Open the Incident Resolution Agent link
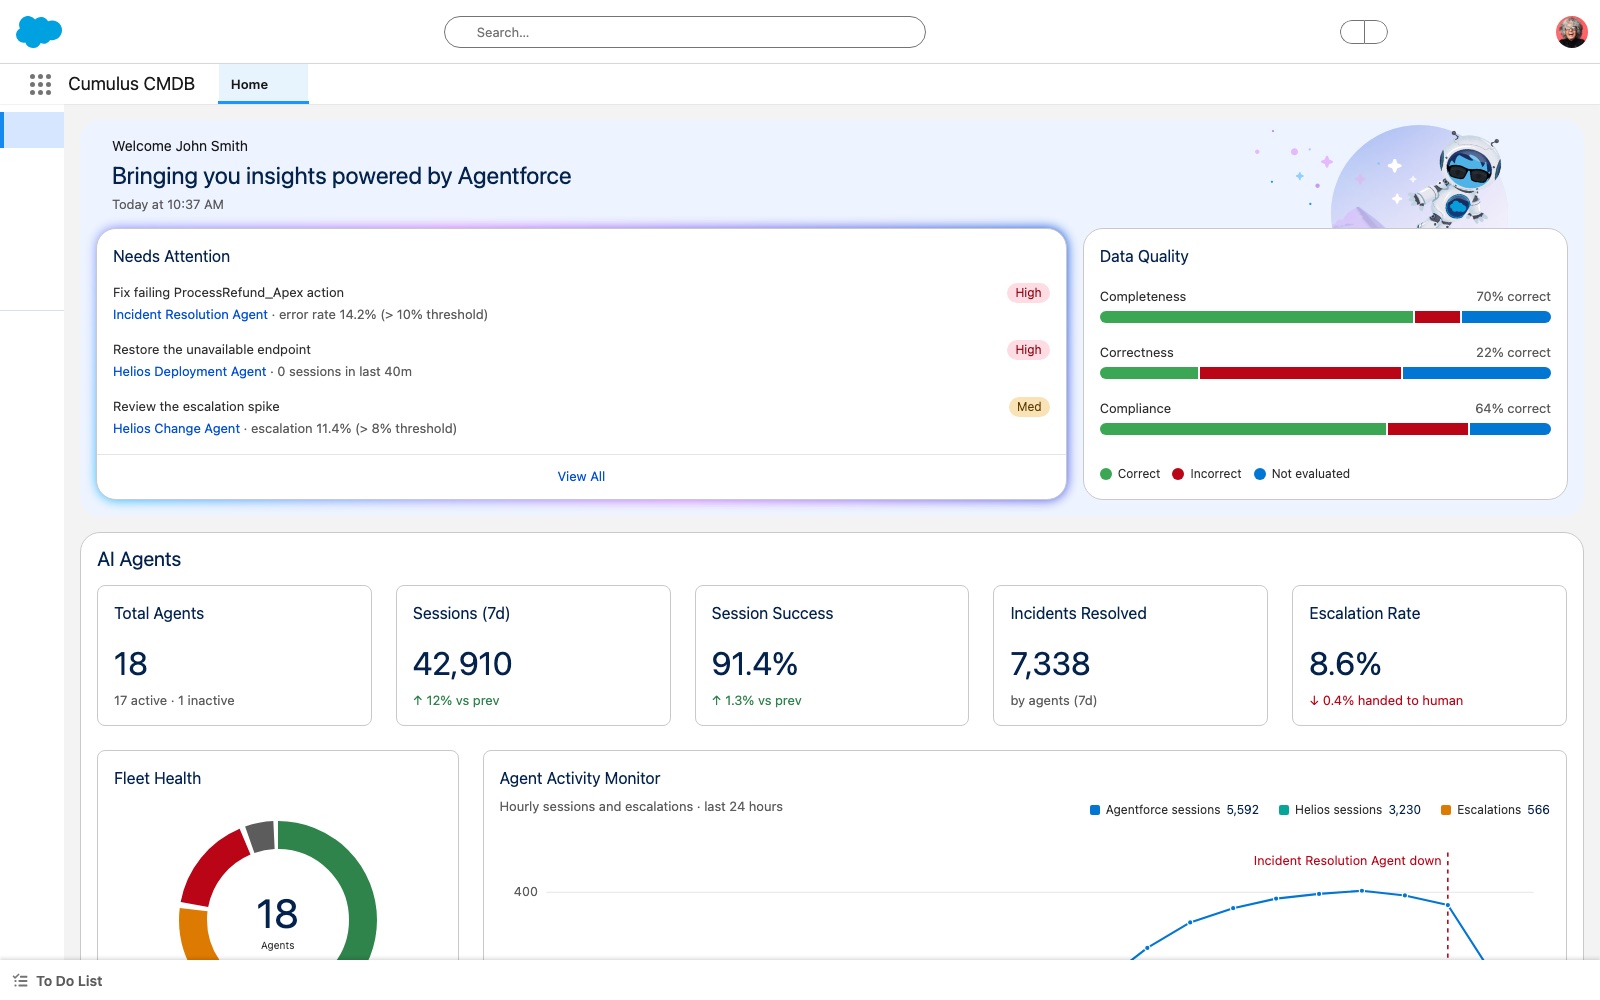The image size is (1600, 1000). [190, 315]
